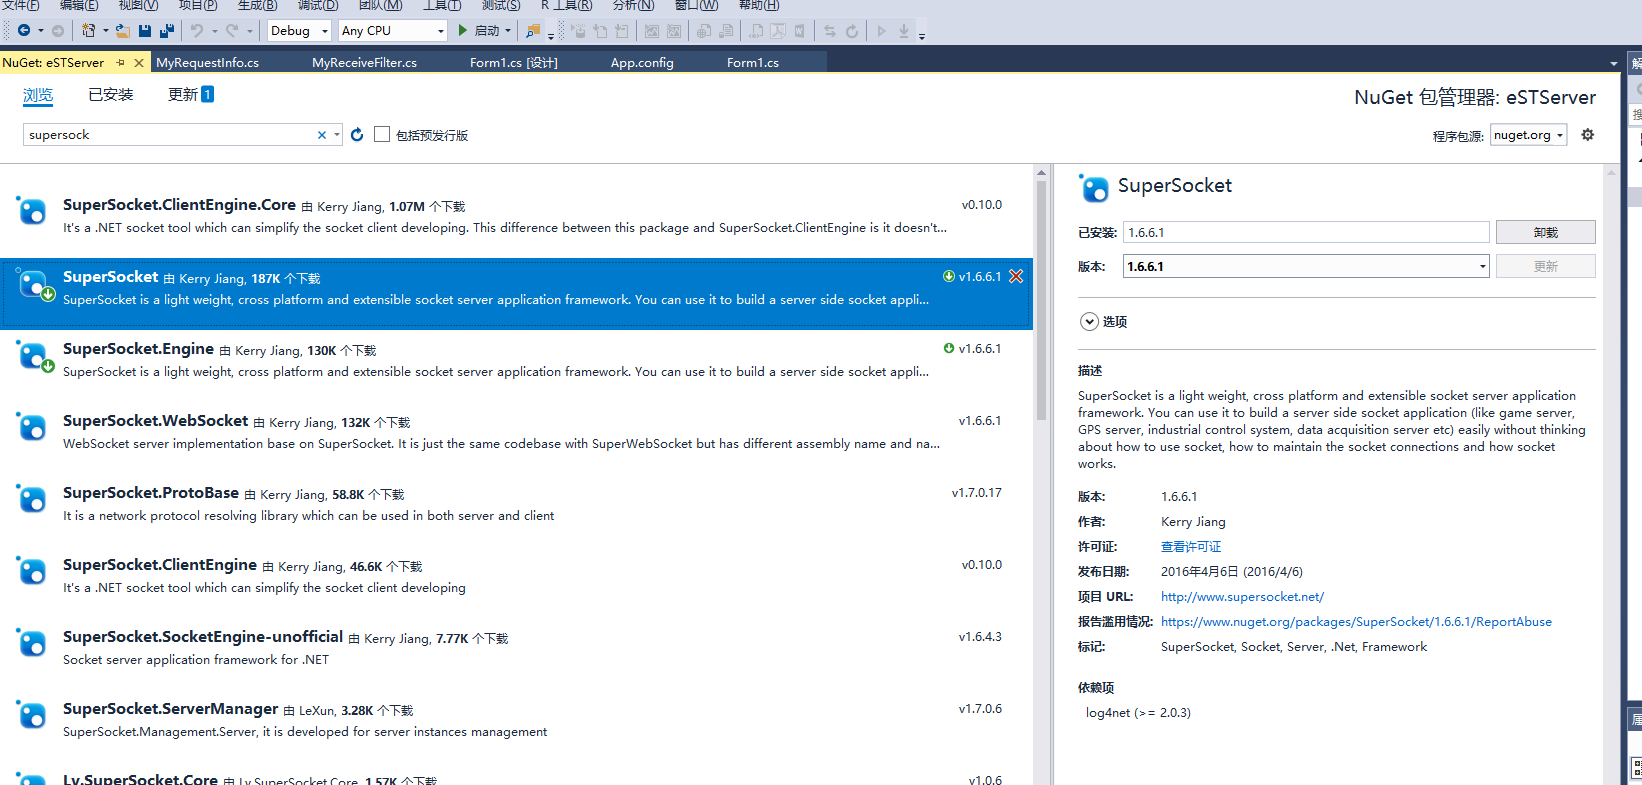Pin the NuGet: eSTServer tab
This screenshot has width=1642, height=785.
pos(121,62)
